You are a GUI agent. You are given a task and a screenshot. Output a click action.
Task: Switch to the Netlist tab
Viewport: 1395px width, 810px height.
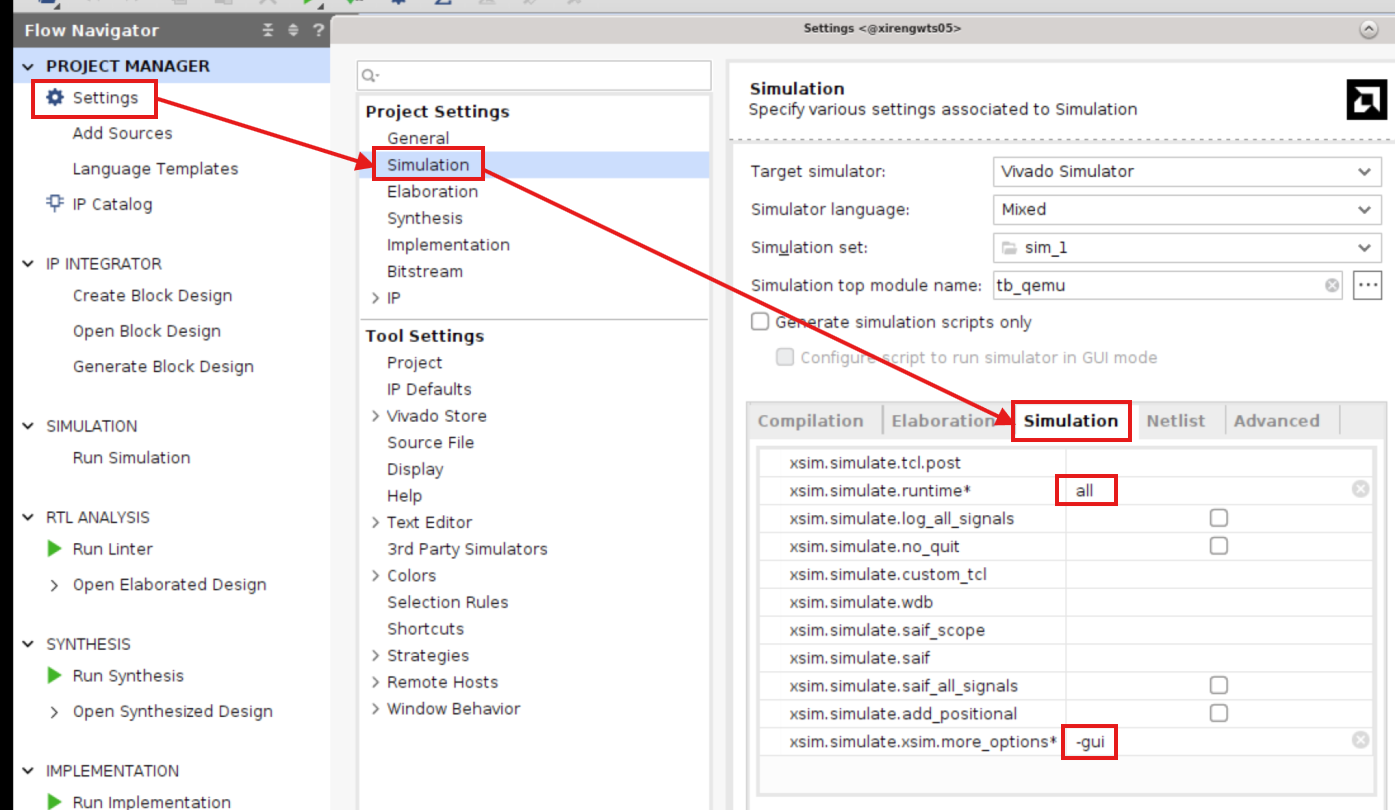point(1177,420)
